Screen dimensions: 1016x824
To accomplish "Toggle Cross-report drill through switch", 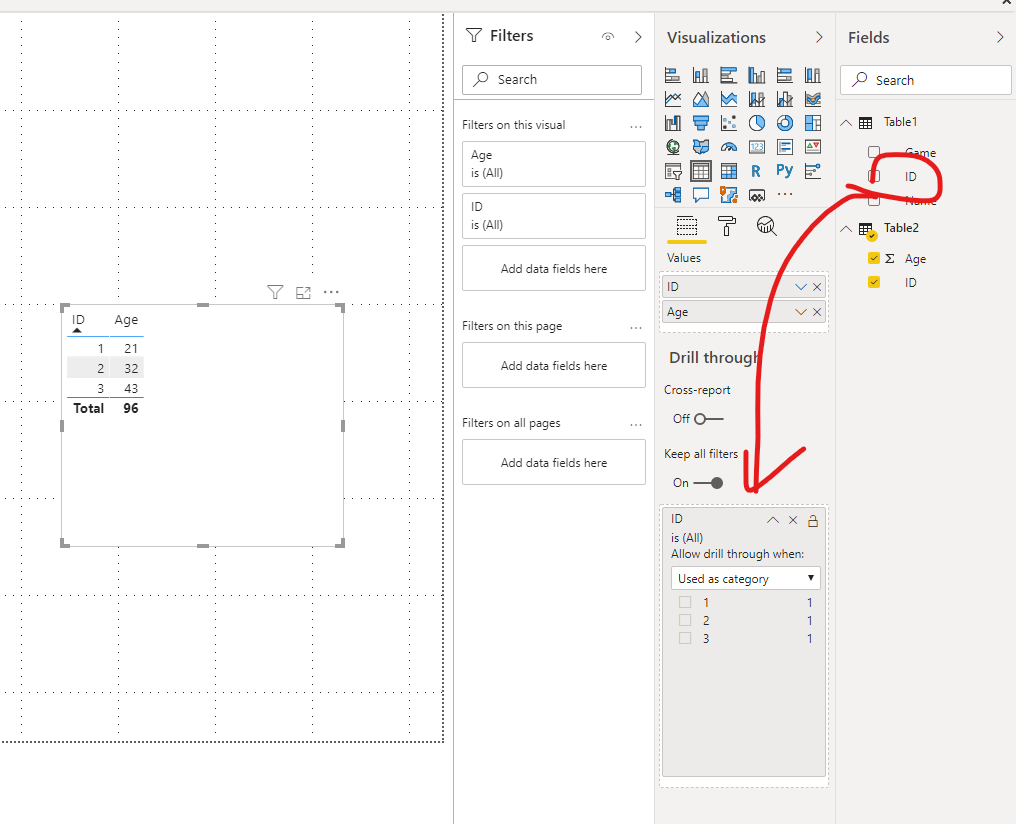I will 708,419.
